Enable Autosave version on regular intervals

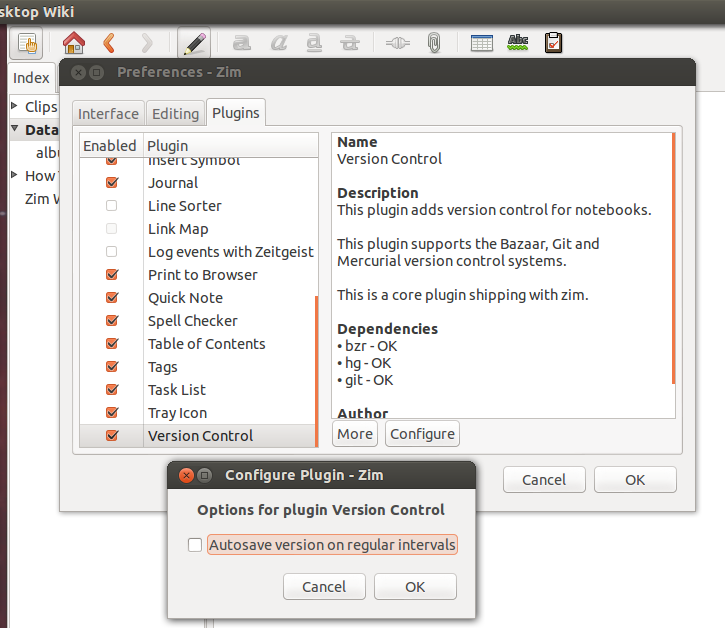pos(195,545)
